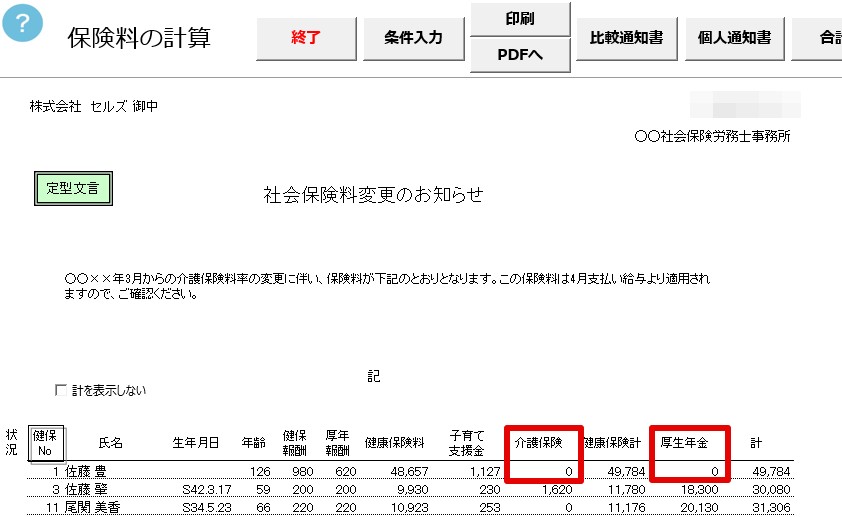Click health insurance value 9,930
Viewport: 842px width, 517px height.
coord(413,490)
